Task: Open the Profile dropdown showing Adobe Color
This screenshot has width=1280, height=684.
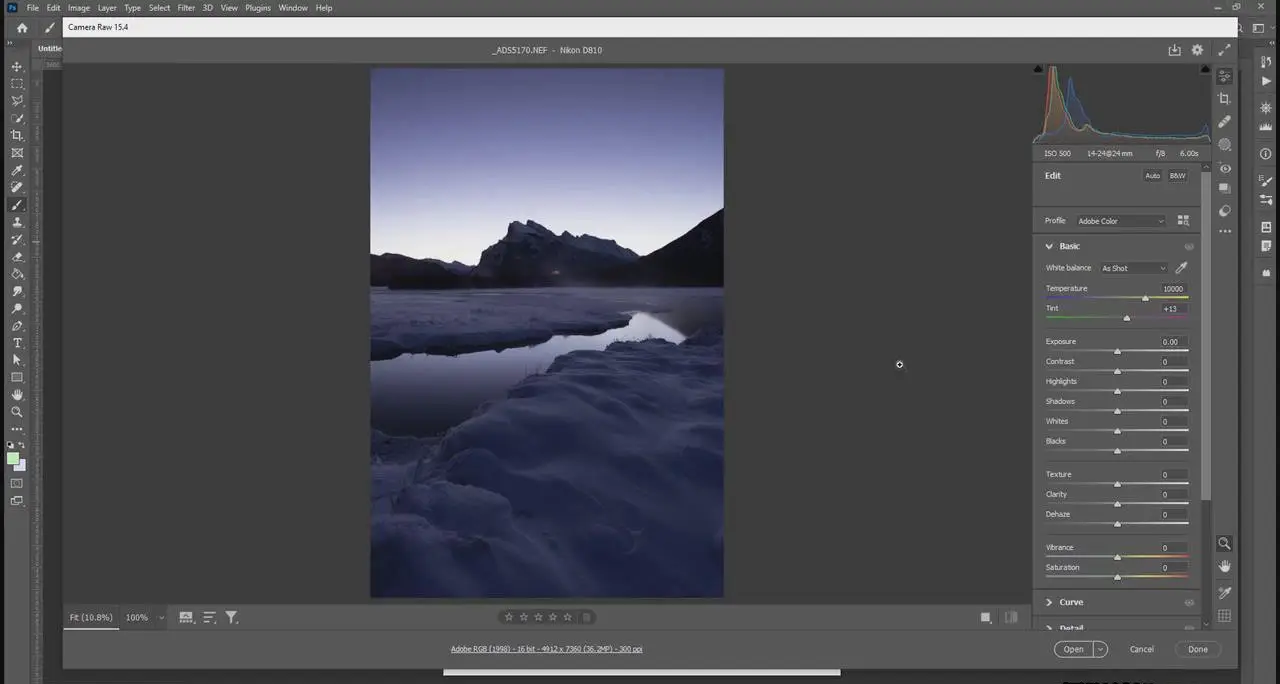Action: [1121, 221]
